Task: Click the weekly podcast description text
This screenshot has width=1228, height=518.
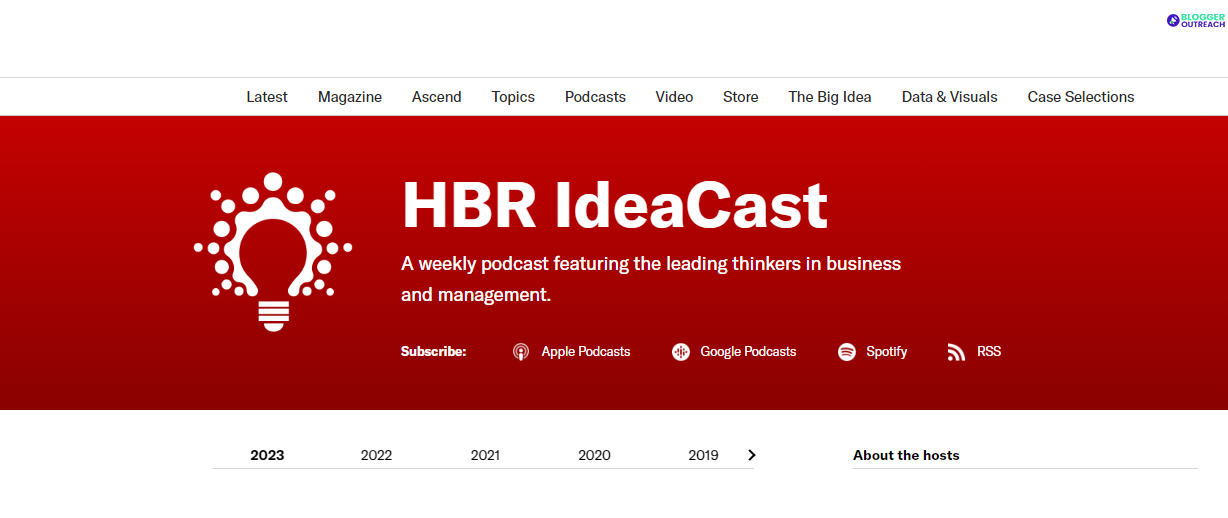Action: (651, 280)
